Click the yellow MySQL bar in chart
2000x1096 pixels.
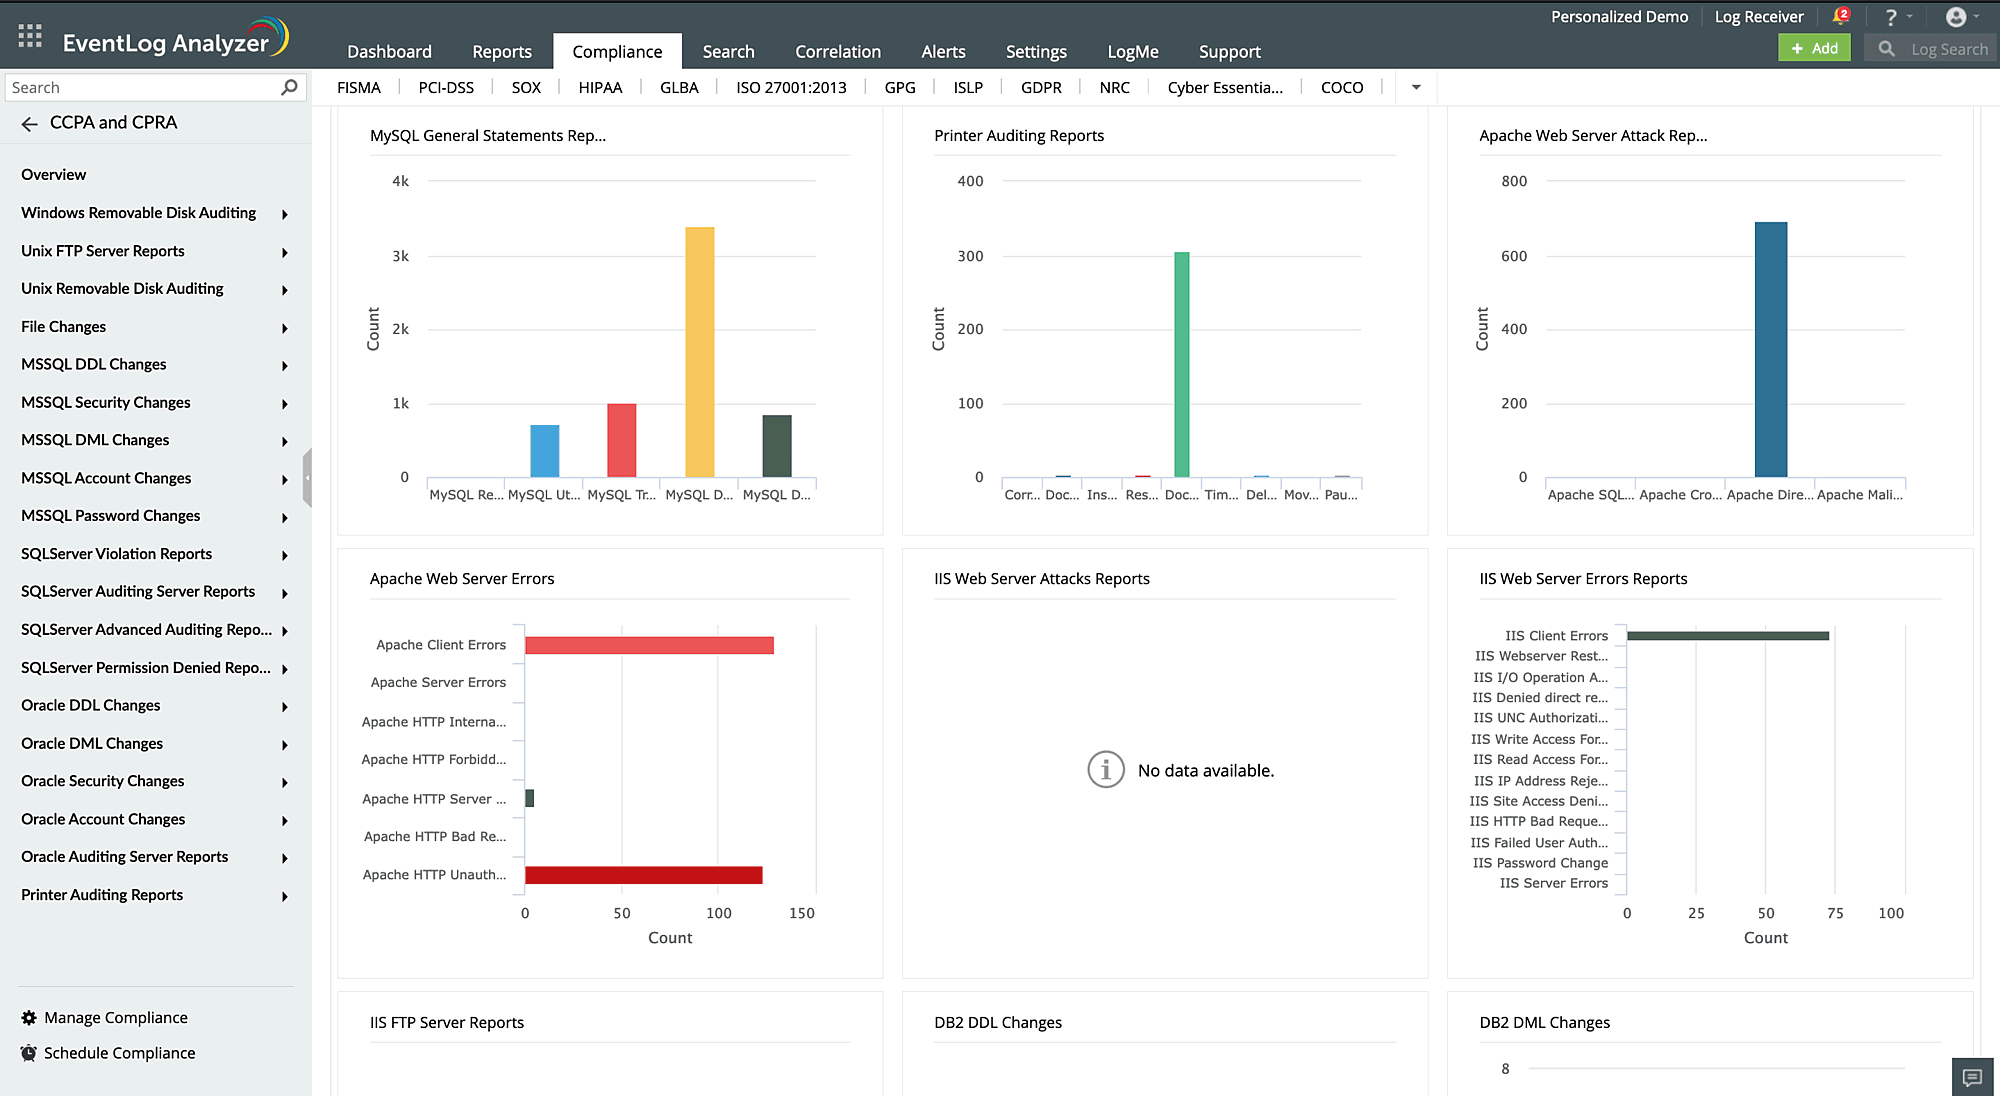click(699, 351)
